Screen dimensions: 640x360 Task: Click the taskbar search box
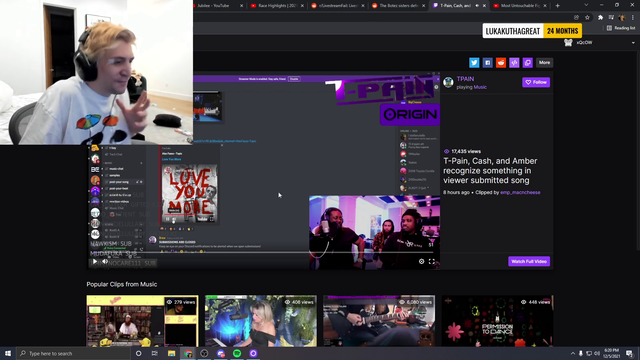click(x=73, y=353)
